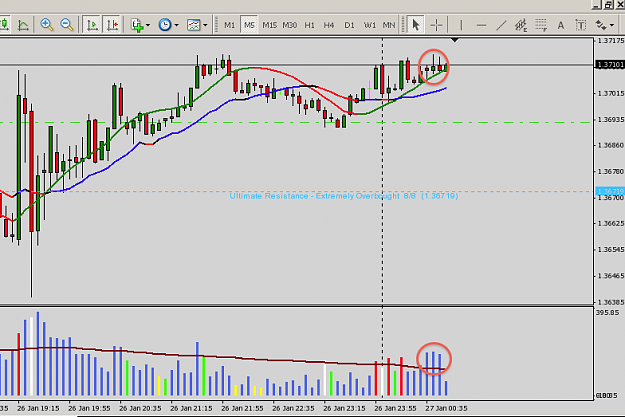625x417 pixels.
Task: Open the indicators list icon
Action: [137, 25]
